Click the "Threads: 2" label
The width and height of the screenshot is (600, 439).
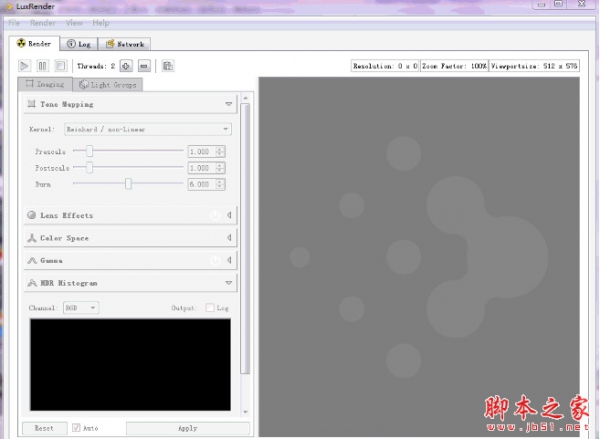(96, 66)
